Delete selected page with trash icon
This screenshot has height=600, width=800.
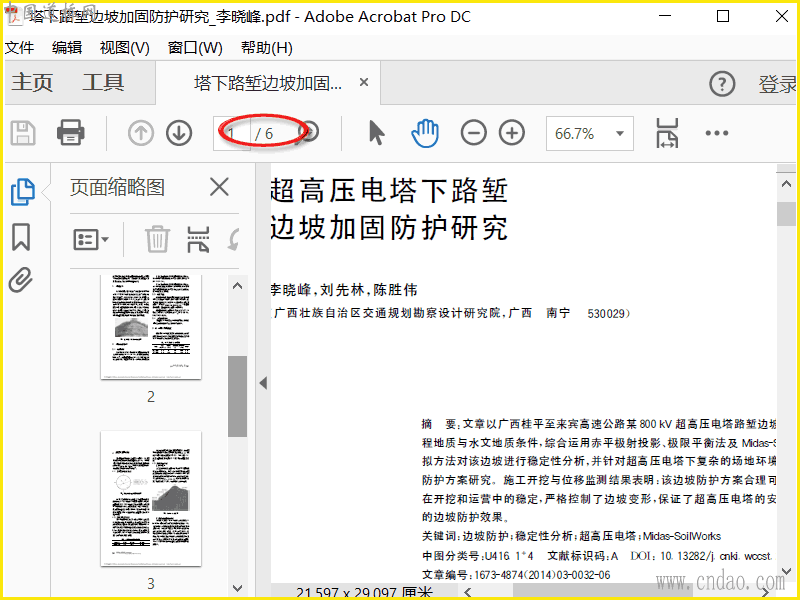157,239
